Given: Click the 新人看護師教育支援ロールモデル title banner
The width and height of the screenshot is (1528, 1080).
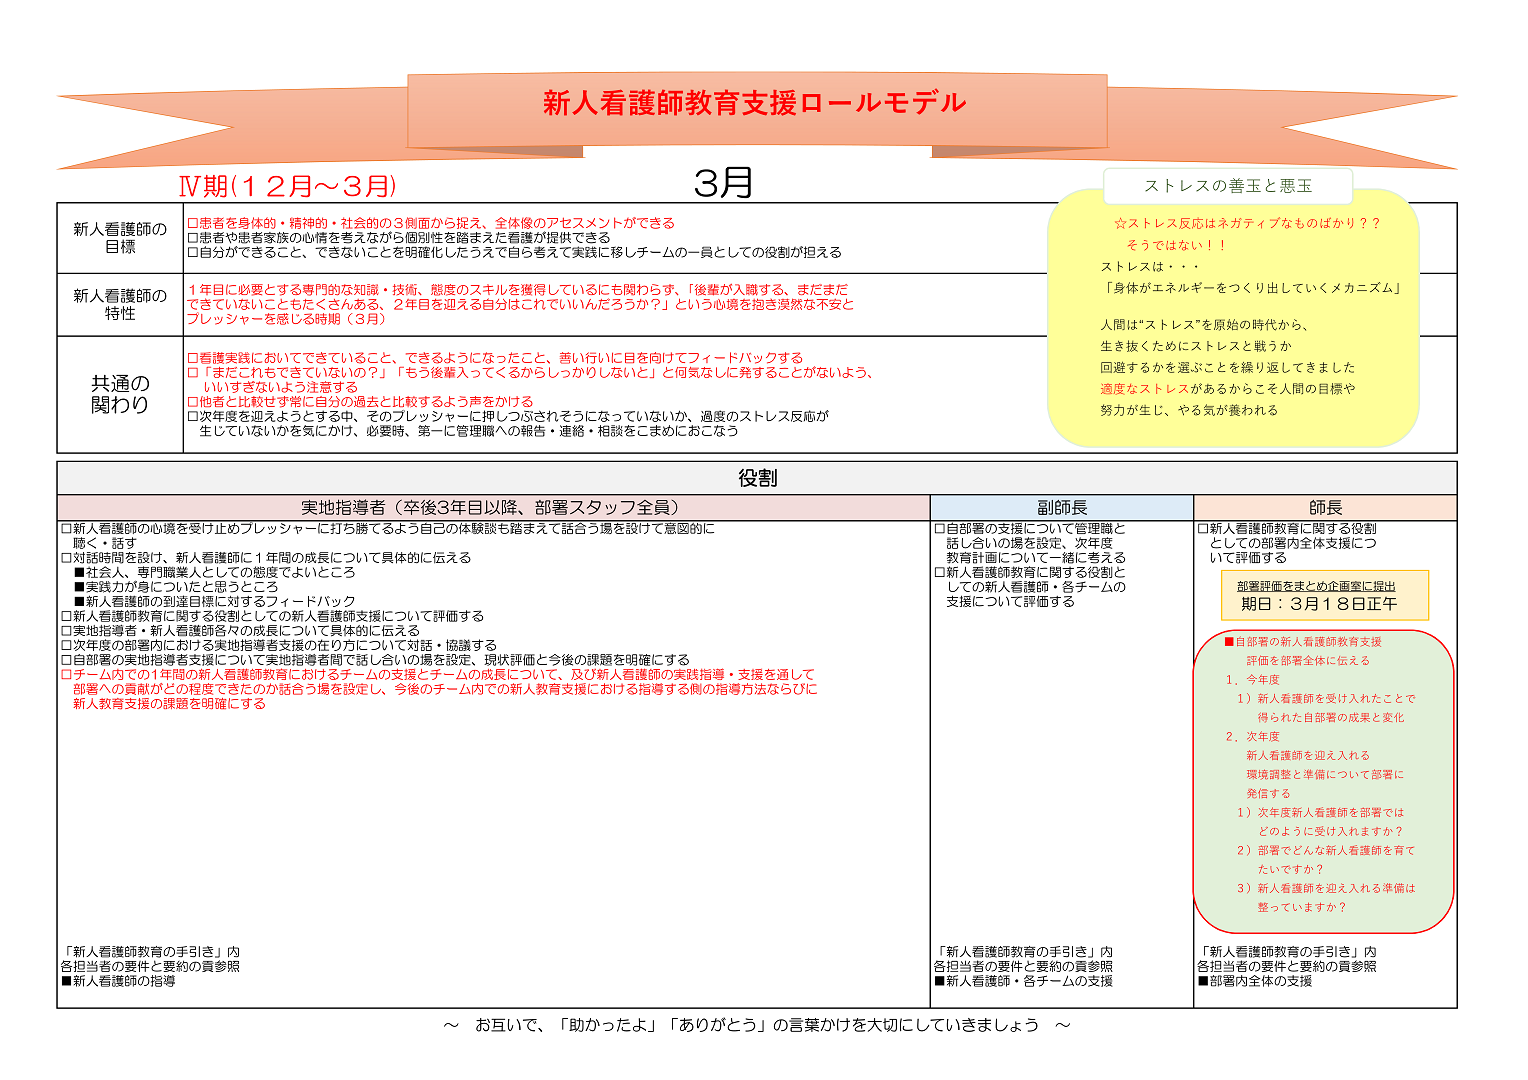Looking at the screenshot, I should click(x=755, y=103).
